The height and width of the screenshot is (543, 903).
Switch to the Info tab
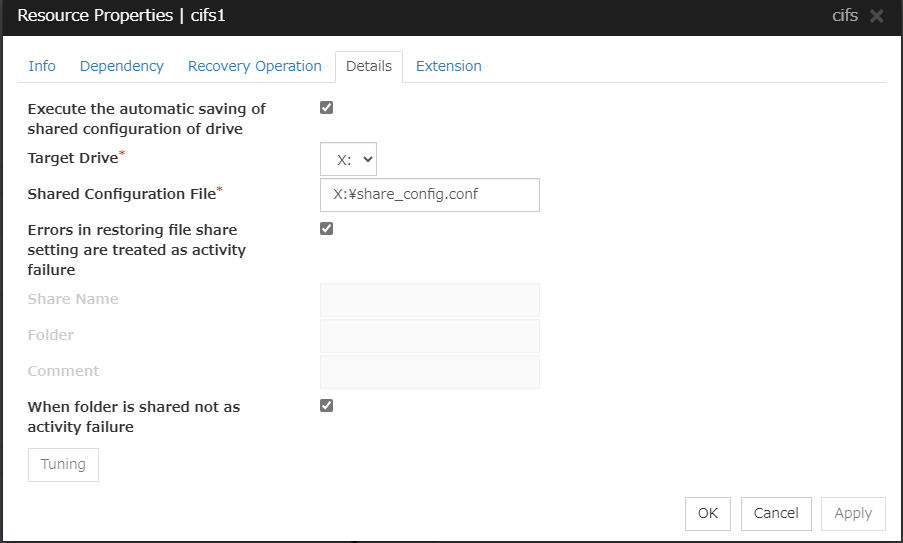point(42,66)
